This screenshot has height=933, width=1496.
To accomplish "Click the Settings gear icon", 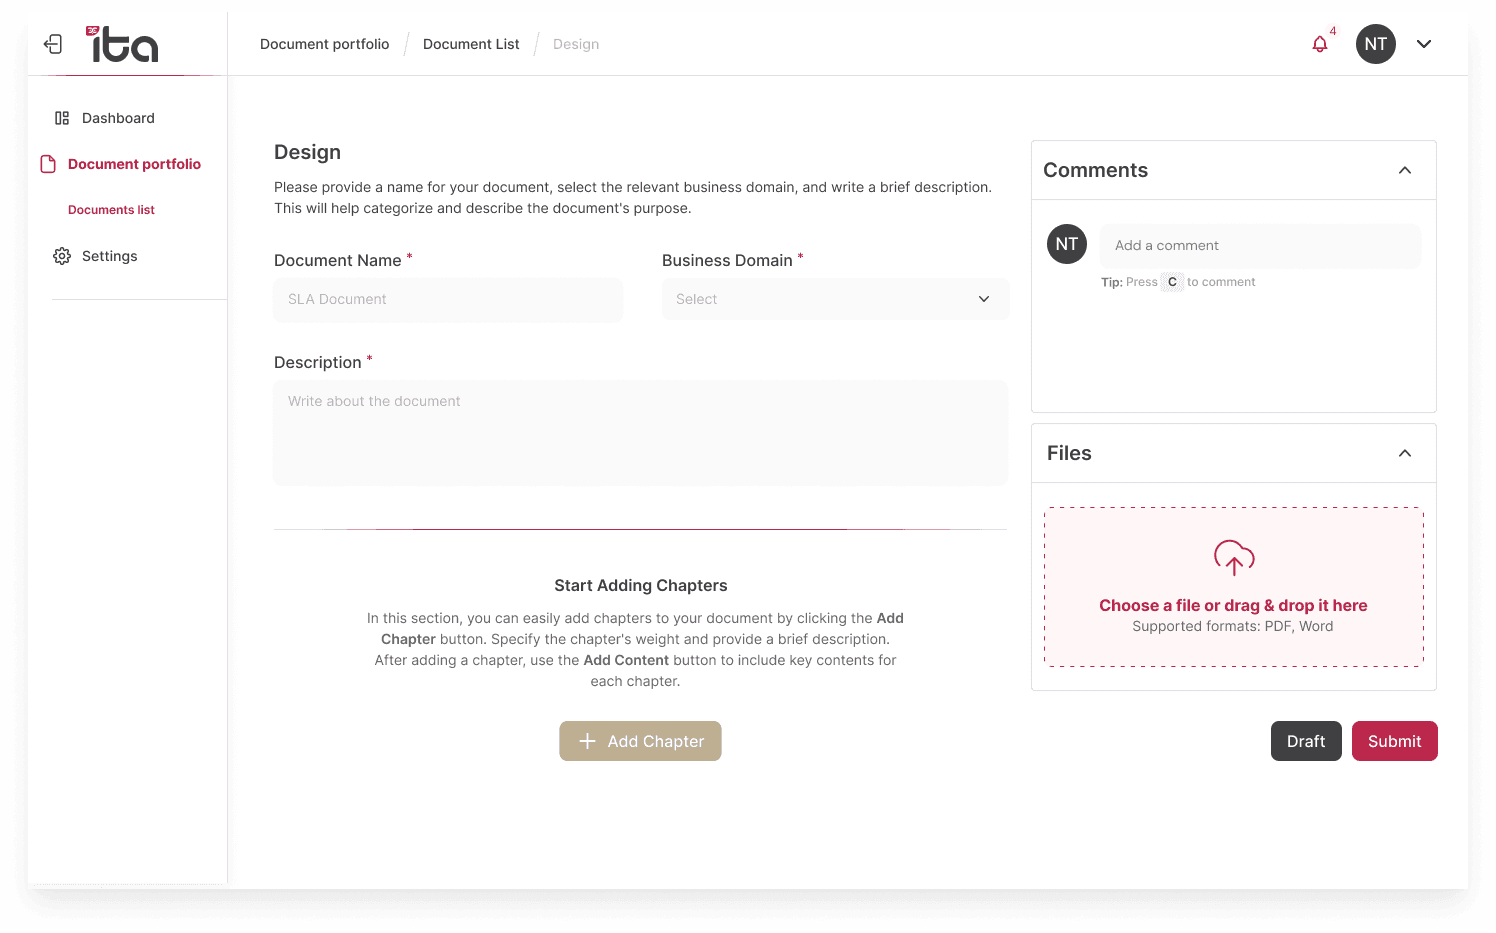I will pos(62,256).
